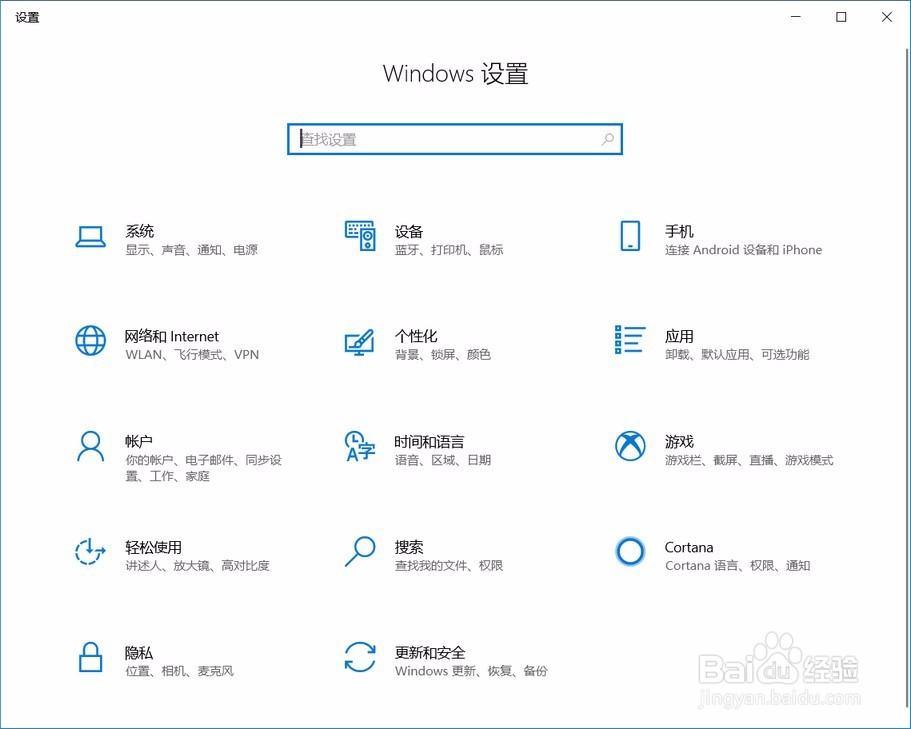The height and width of the screenshot is (729, 911).
Task: Maximize the 设置 window
Action: pyautogui.click(x=841, y=17)
